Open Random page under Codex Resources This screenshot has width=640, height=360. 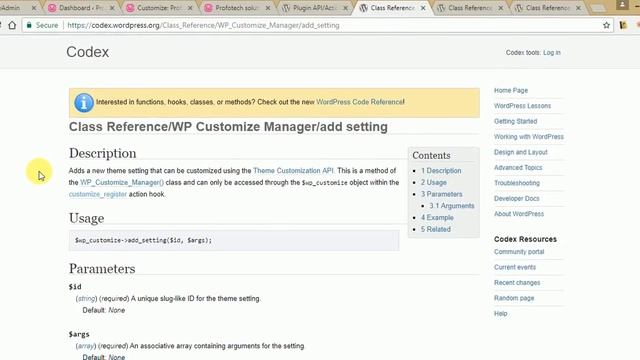coord(514,298)
